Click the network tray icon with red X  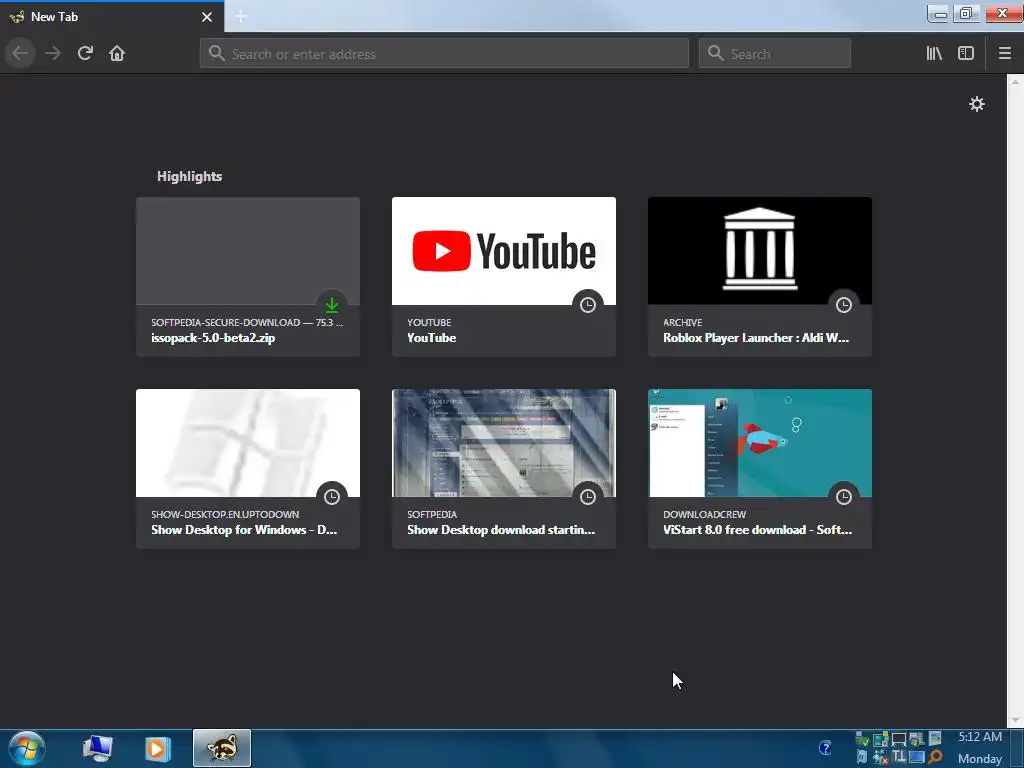click(x=880, y=757)
